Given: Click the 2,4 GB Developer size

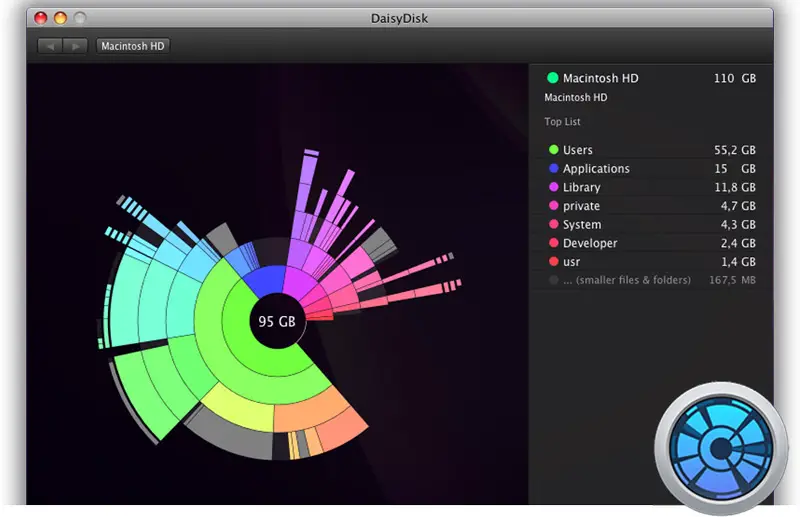Looking at the screenshot, I should (x=738, y=243).
